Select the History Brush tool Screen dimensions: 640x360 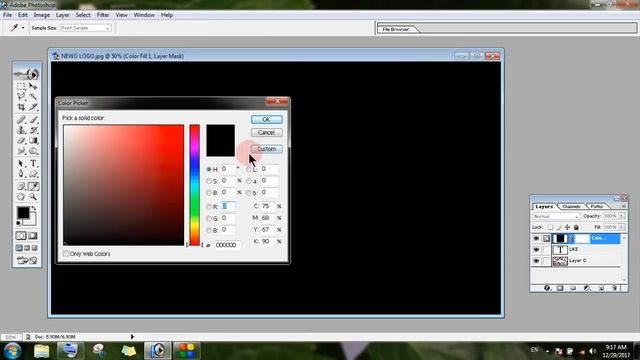(33, 130)
